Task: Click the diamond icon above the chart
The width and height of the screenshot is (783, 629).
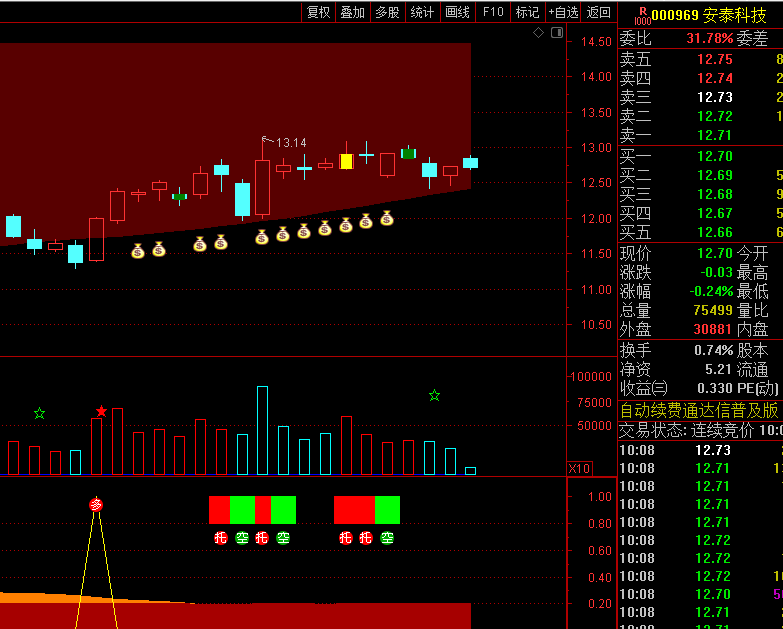Action: click(x=538, y=32)
